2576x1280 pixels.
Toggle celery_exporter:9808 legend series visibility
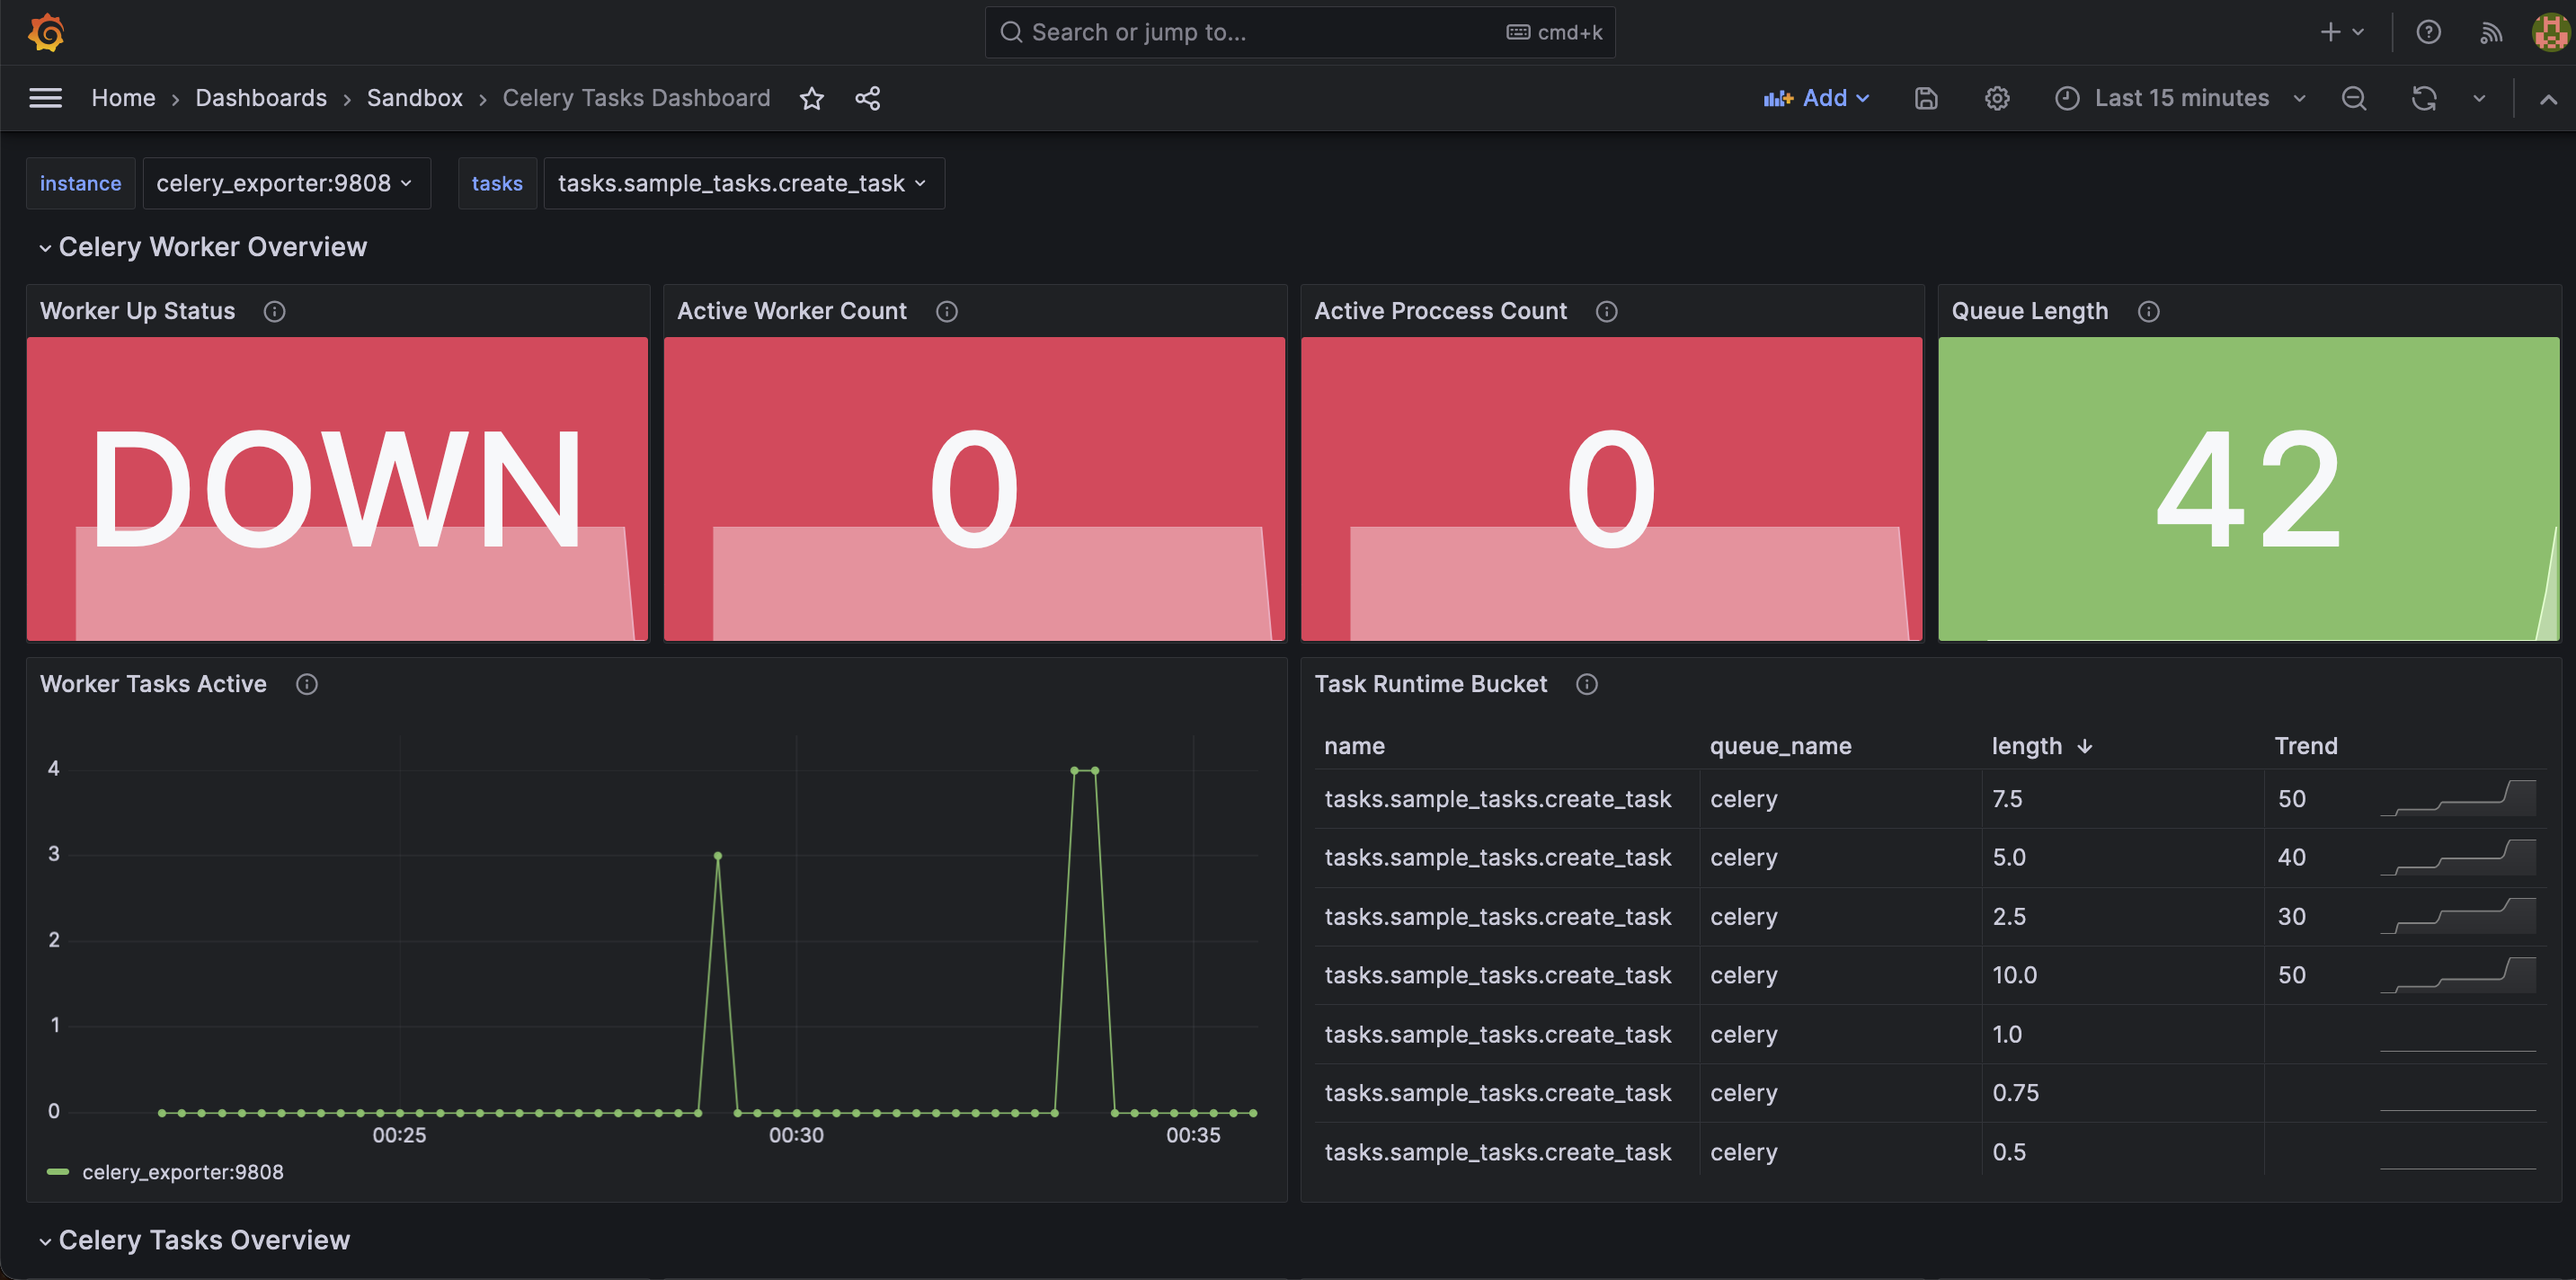coord(182,1172)
